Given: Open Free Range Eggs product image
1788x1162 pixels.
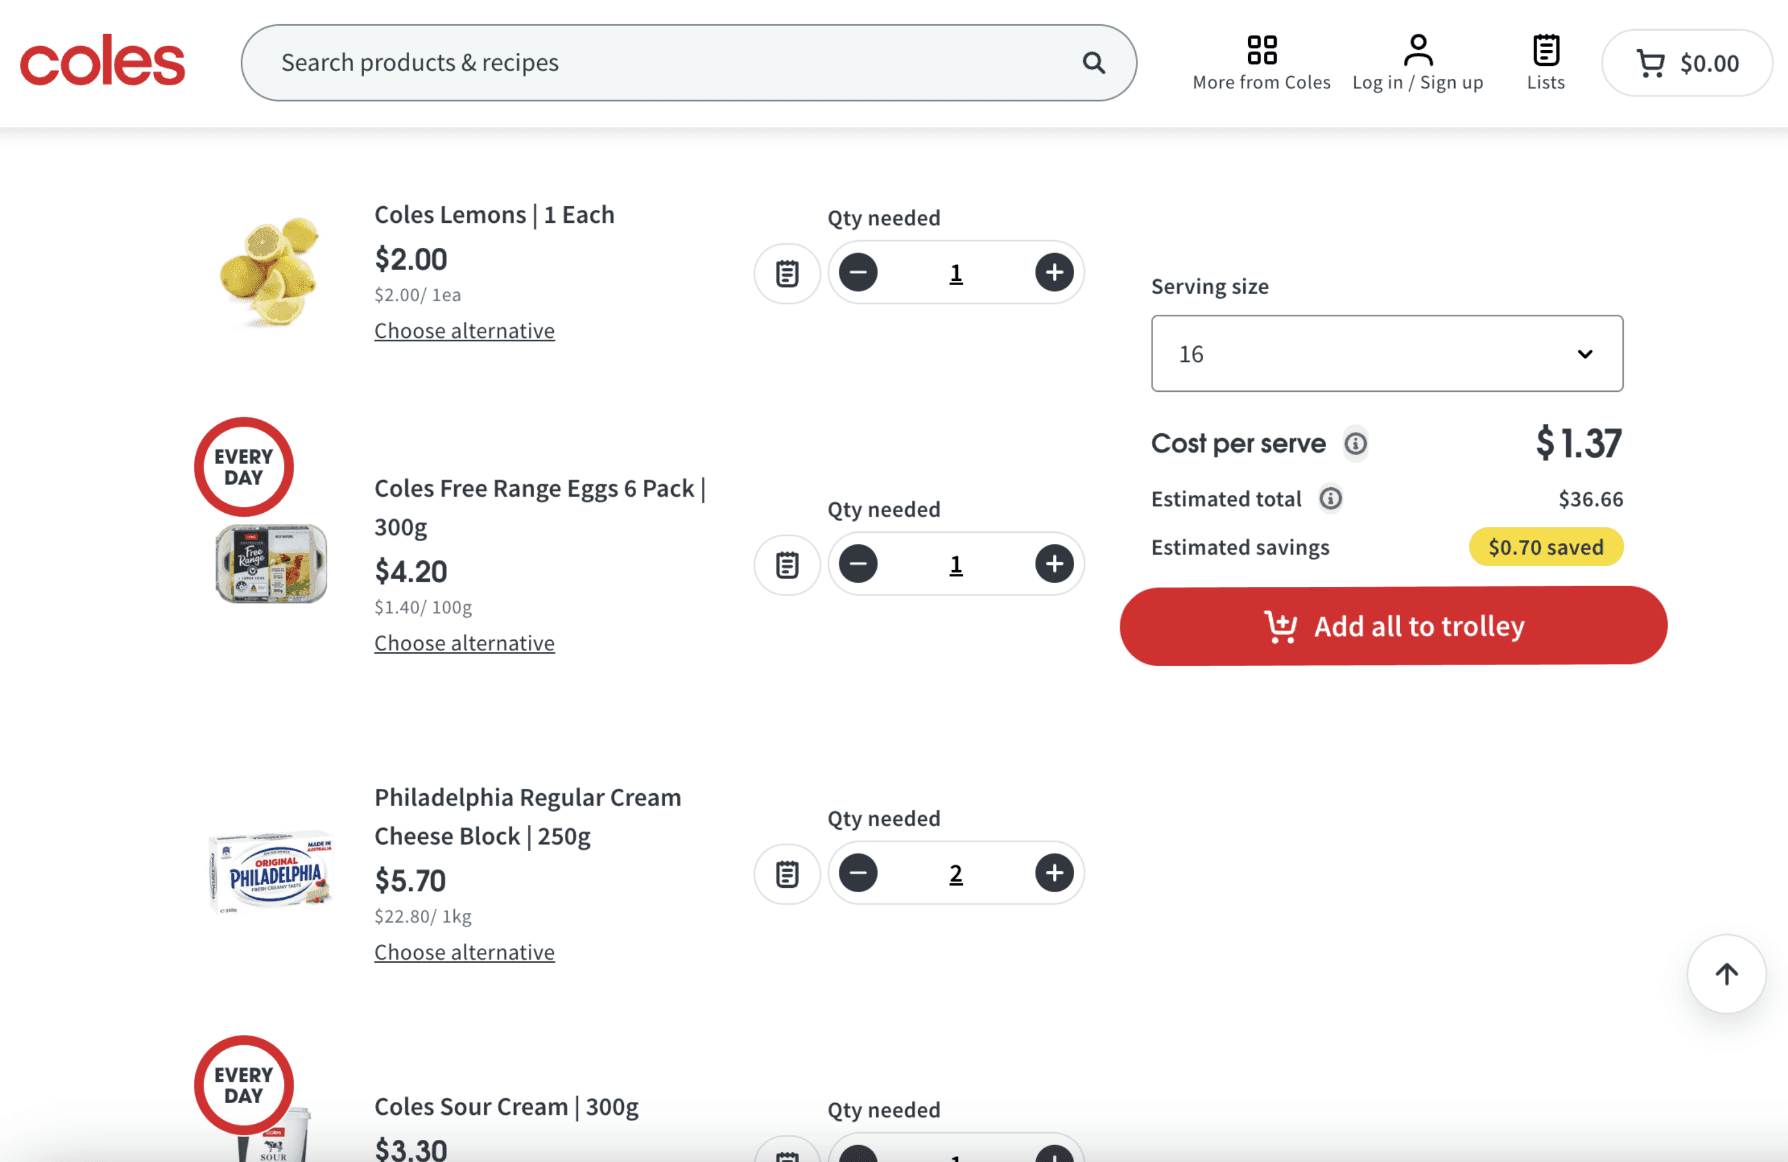Looking at the screenshot, I should coord(271,564).
